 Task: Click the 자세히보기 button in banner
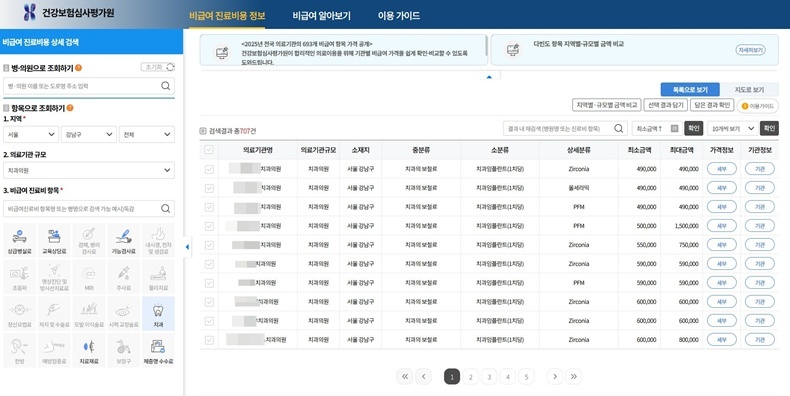[750, 50]
